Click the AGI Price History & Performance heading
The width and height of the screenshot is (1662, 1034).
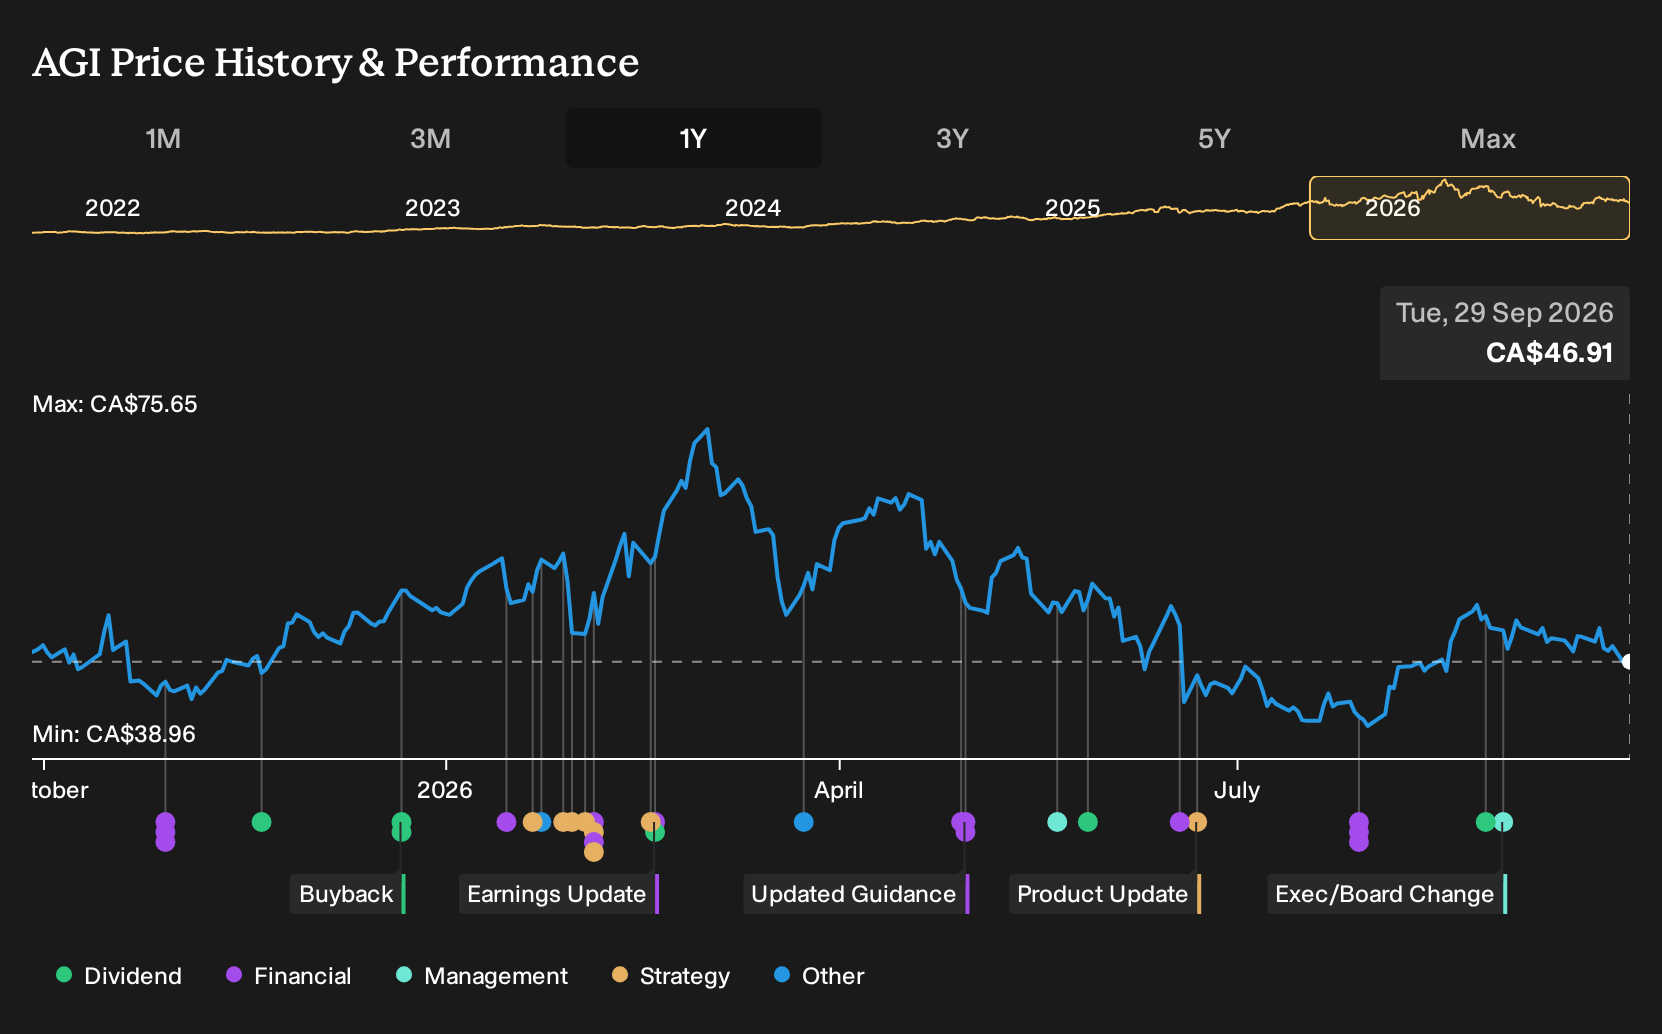336,62
